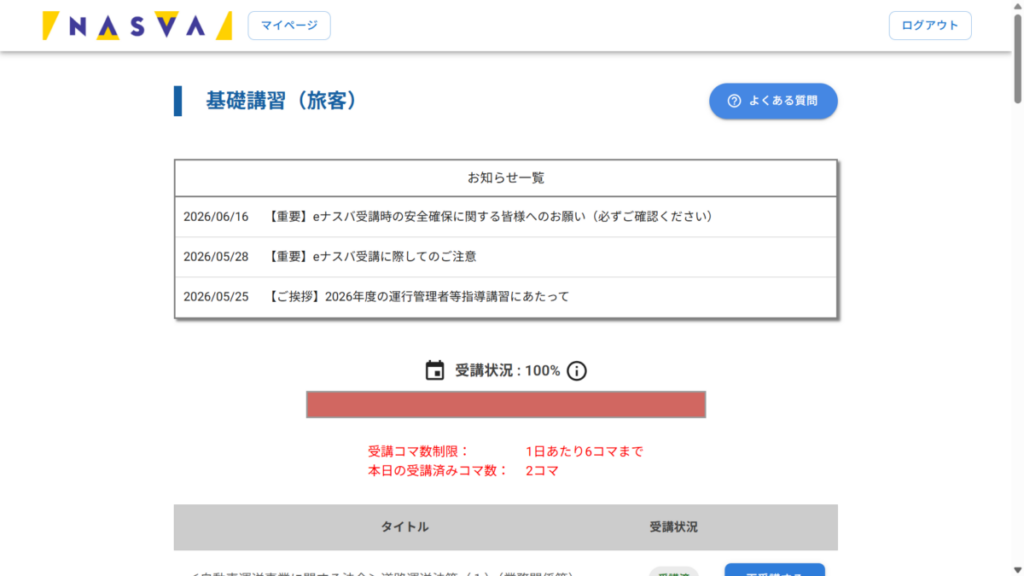Image resolution: width=1024 pixels, height=576 pixels.
Task: Click the calendar icon beside 受講状況
Action: pyautogui.click(x=435, y=370)
